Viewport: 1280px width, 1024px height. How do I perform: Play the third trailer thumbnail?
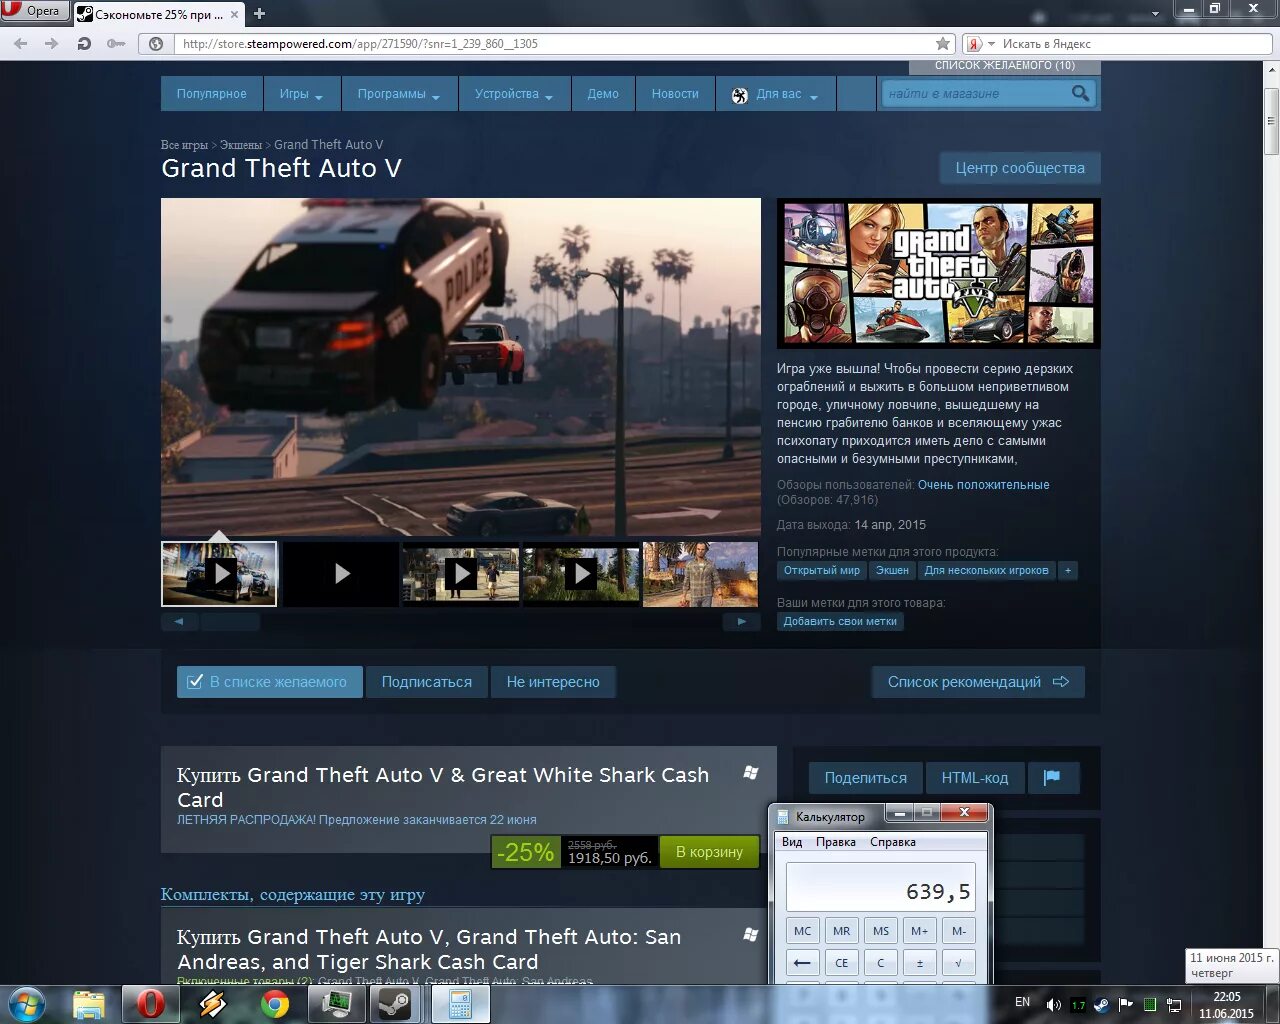pyautogui.click(x=460, y=574)
